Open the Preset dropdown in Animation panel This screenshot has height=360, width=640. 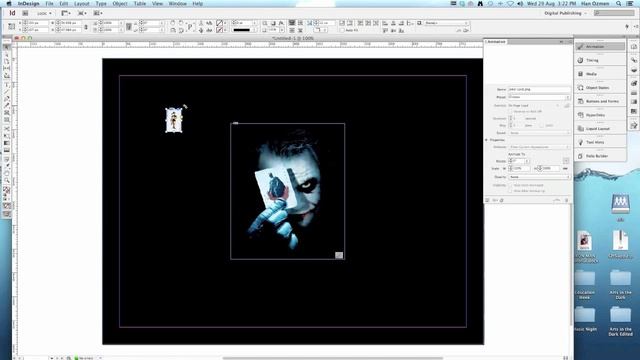point(539,97)
